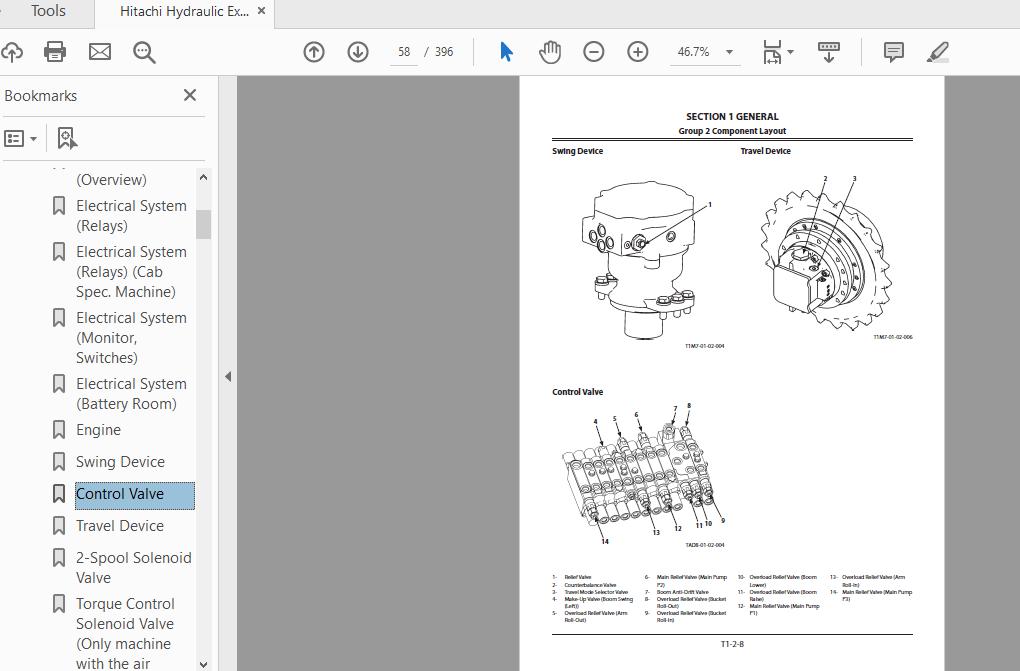Select the Hitachi Hydraulic Ex... document tab
The width and height of the screenshot is (1020, 671).
(x=184, y=12)
